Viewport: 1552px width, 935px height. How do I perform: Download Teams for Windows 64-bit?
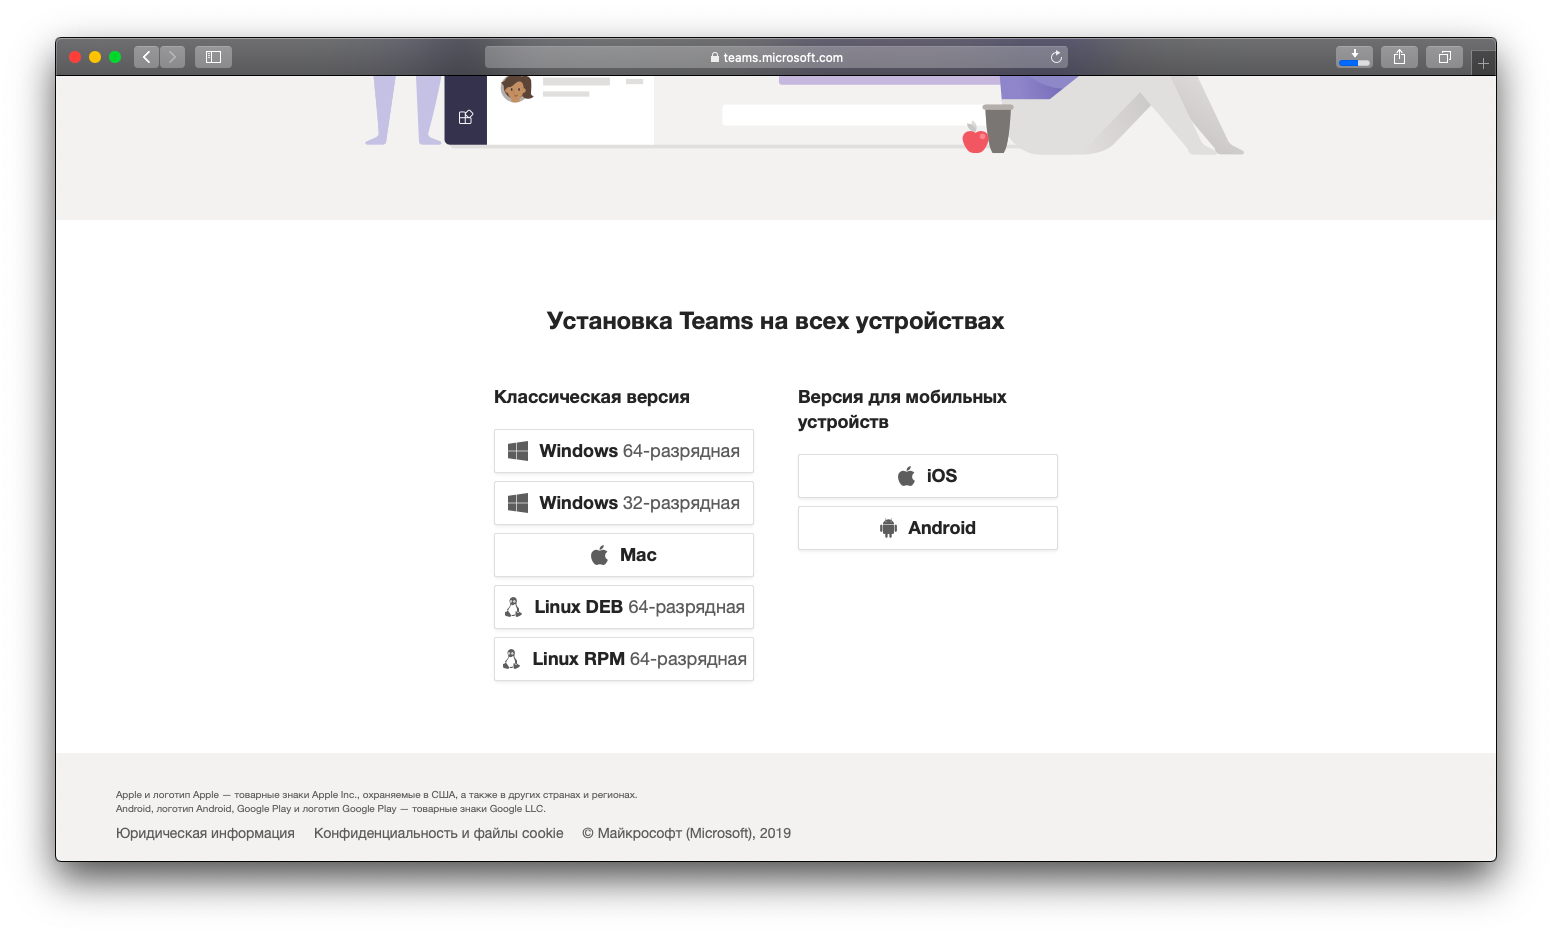[x=624, y=451]
